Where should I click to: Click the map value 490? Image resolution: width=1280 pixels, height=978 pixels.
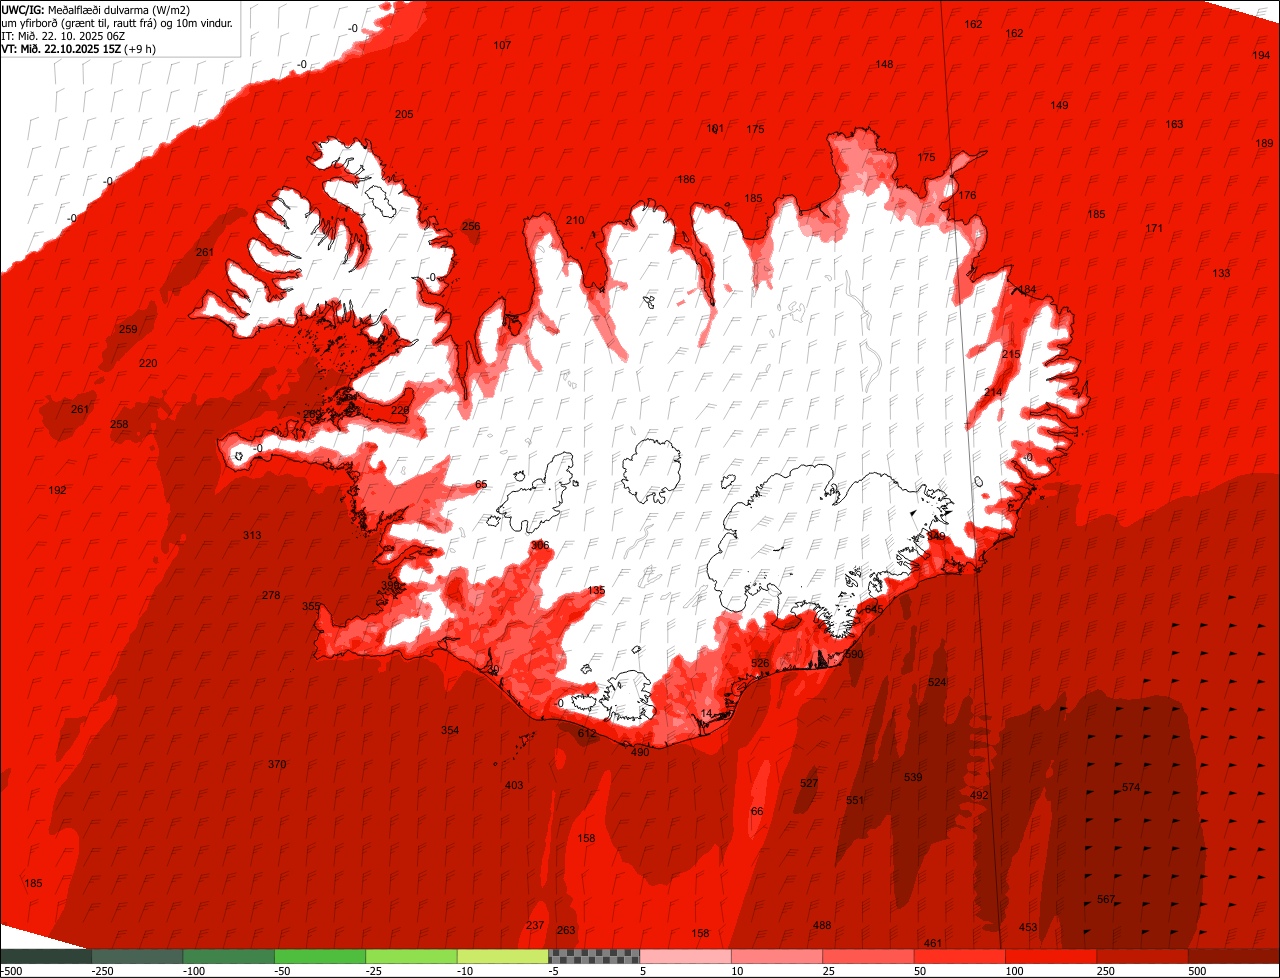[640, 753]
